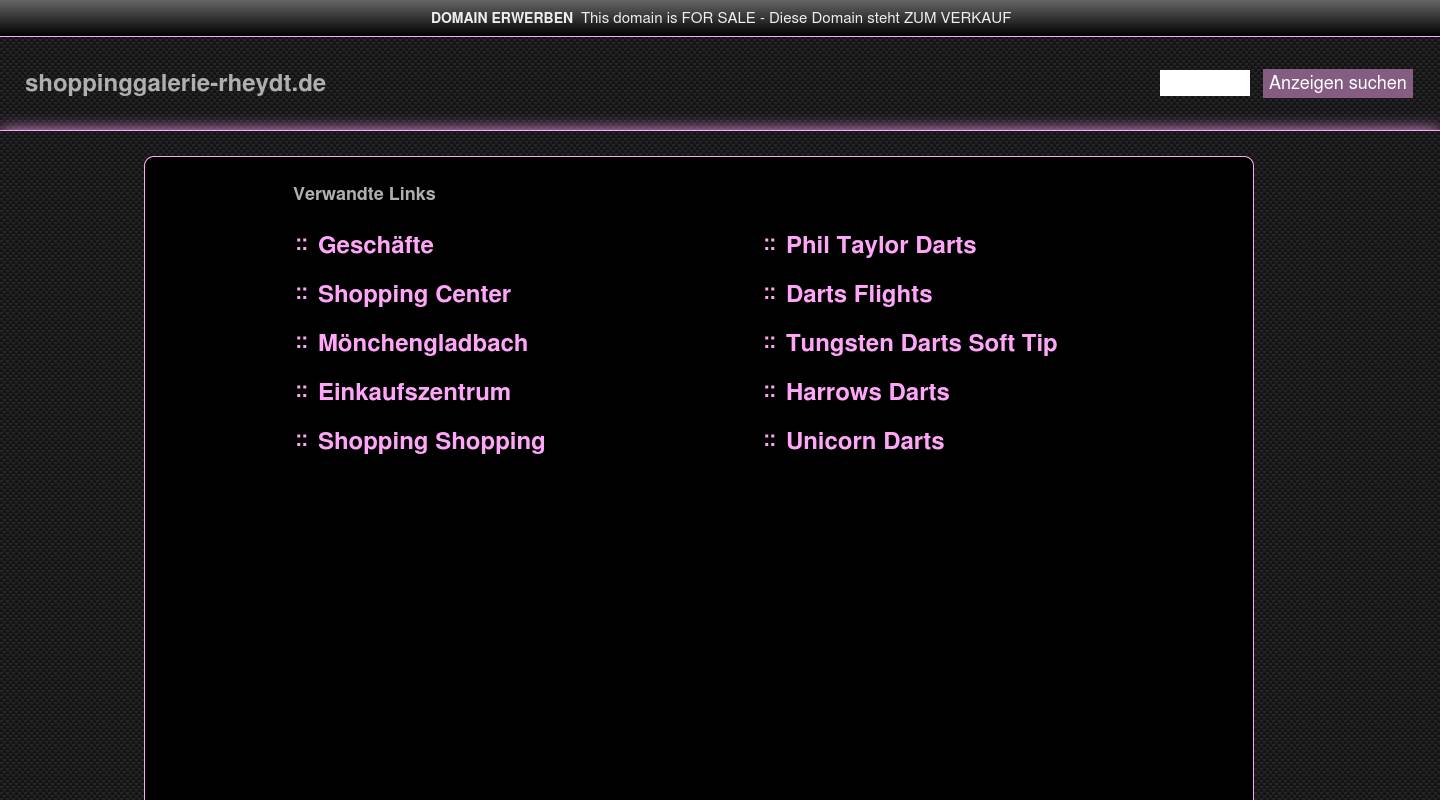Screen dimensions: 1440x800
Task: Visit the Mönchengladbach related link
Action: pyautogui.click(x=422, y=343)
